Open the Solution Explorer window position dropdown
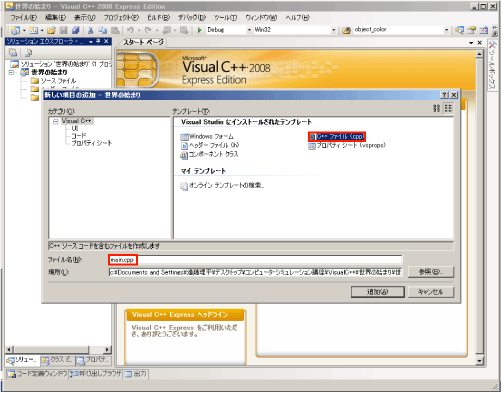 [x=91, y=41]
